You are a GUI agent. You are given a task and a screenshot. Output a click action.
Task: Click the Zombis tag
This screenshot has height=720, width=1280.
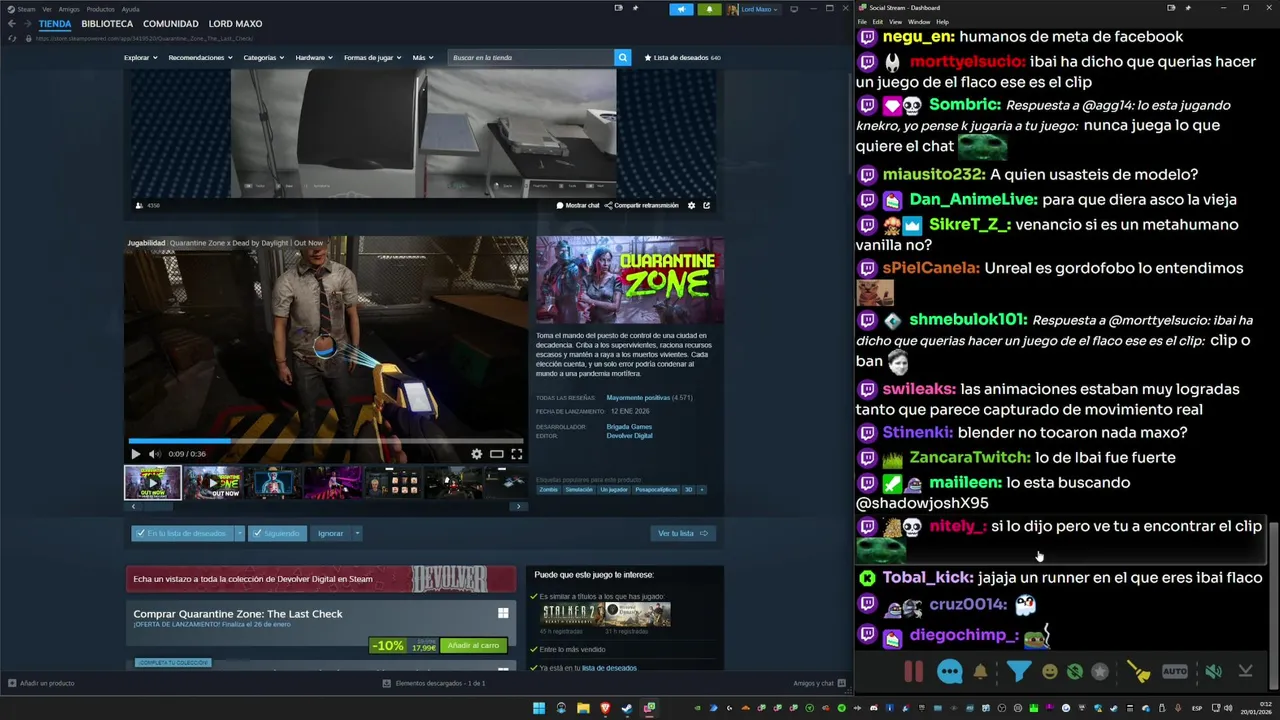549,490
